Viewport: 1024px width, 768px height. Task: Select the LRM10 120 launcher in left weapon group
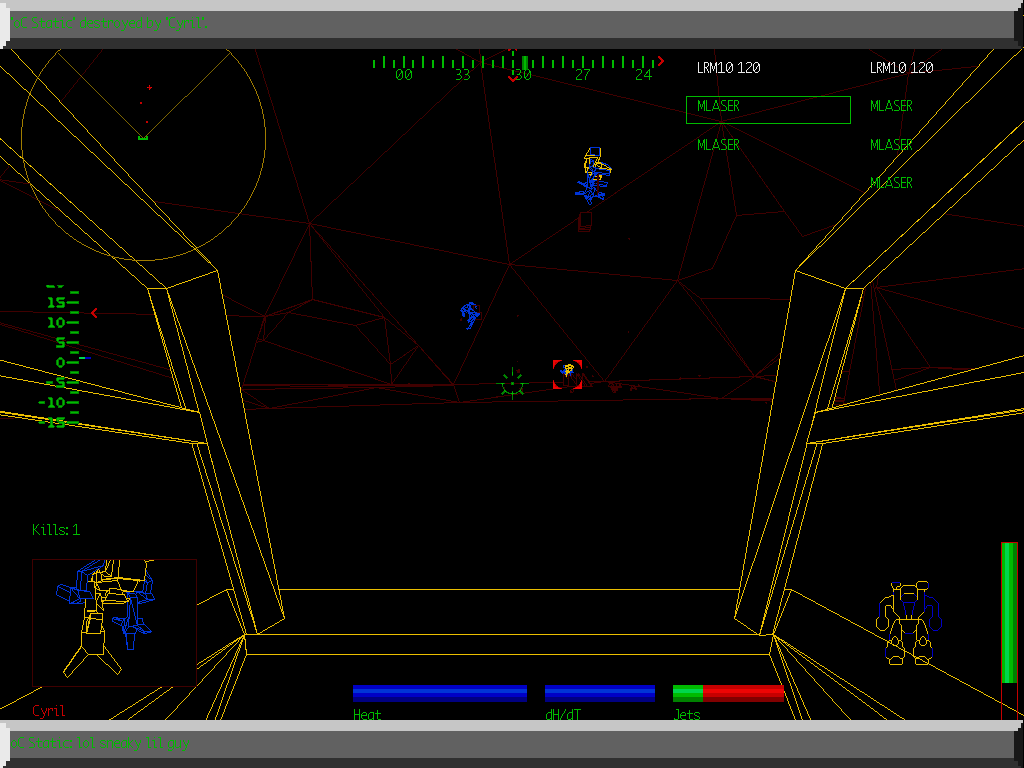pyautogui.click(x=729, y=68)
